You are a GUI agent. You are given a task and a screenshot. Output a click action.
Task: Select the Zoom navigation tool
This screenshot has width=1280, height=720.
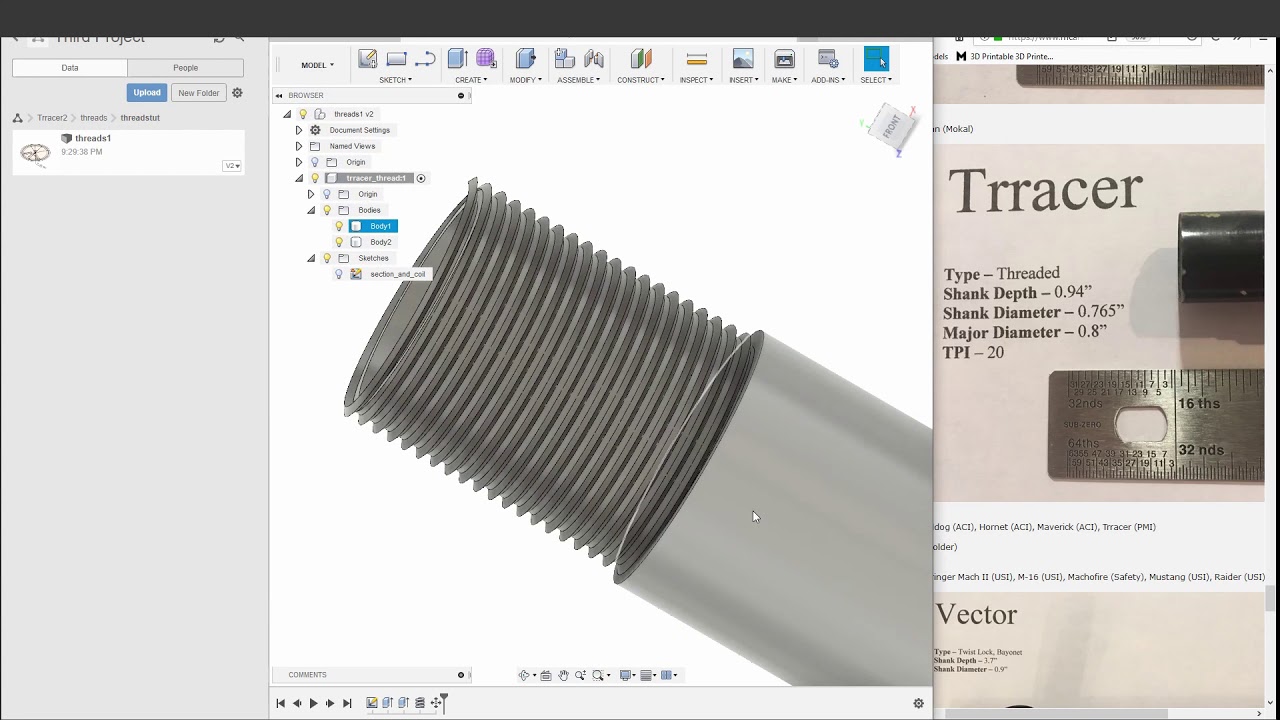click(580, 675)
